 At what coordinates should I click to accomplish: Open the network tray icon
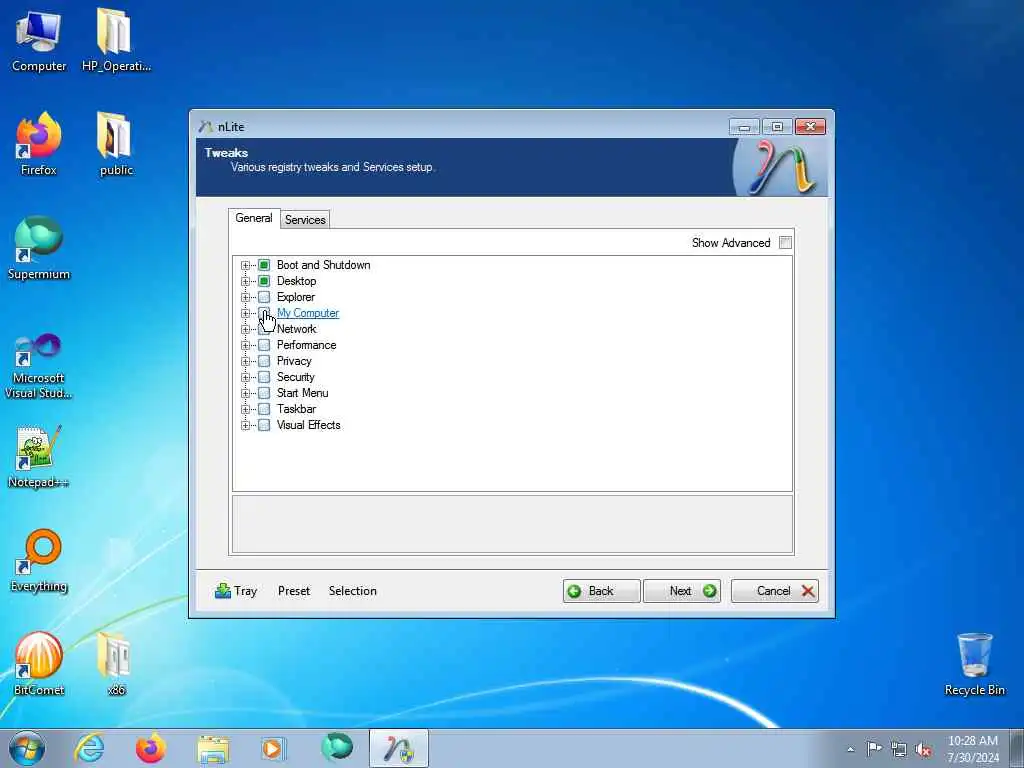tap(899, 749)
